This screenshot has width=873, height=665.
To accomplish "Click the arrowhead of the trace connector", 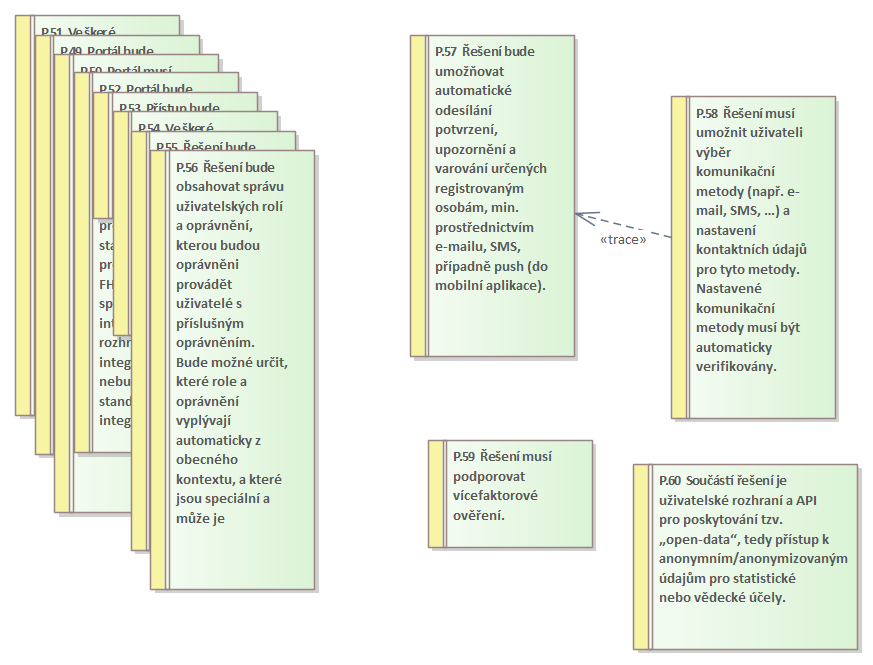I will 580,214.
